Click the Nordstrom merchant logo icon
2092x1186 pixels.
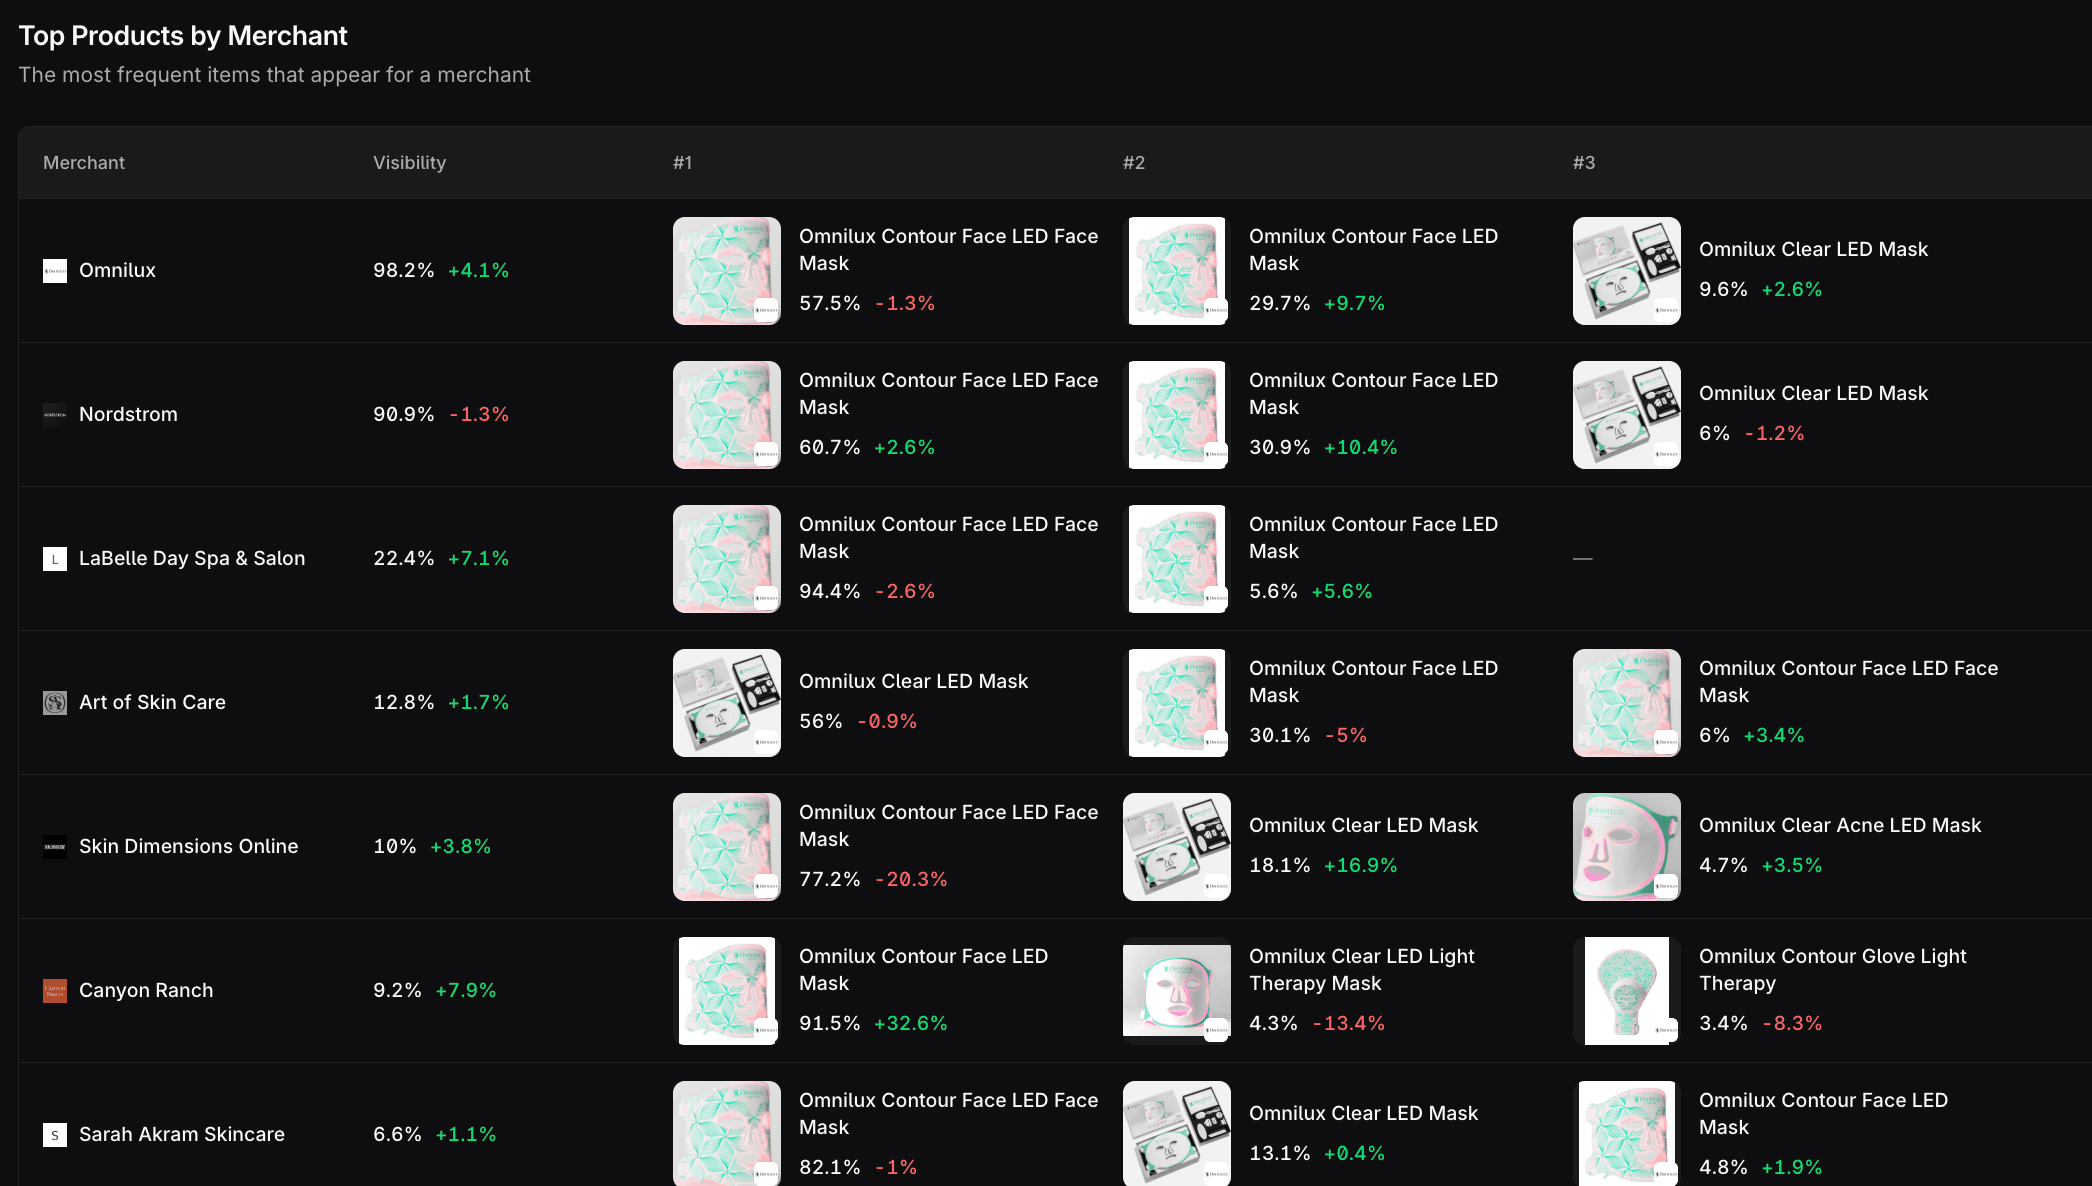click(x=55, y=415)
